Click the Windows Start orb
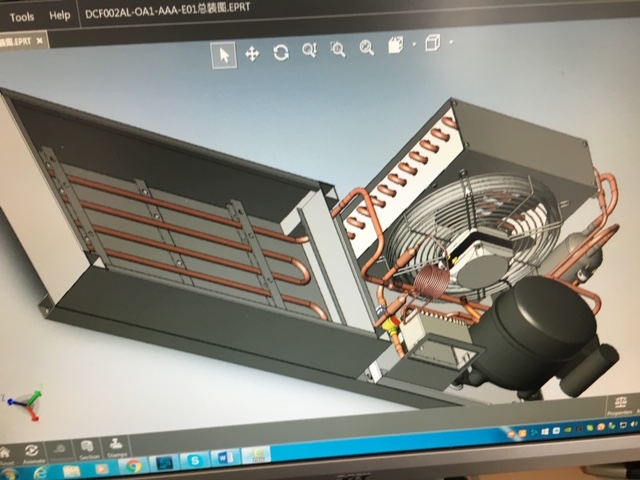640x480 pixels. click(9, 475)
